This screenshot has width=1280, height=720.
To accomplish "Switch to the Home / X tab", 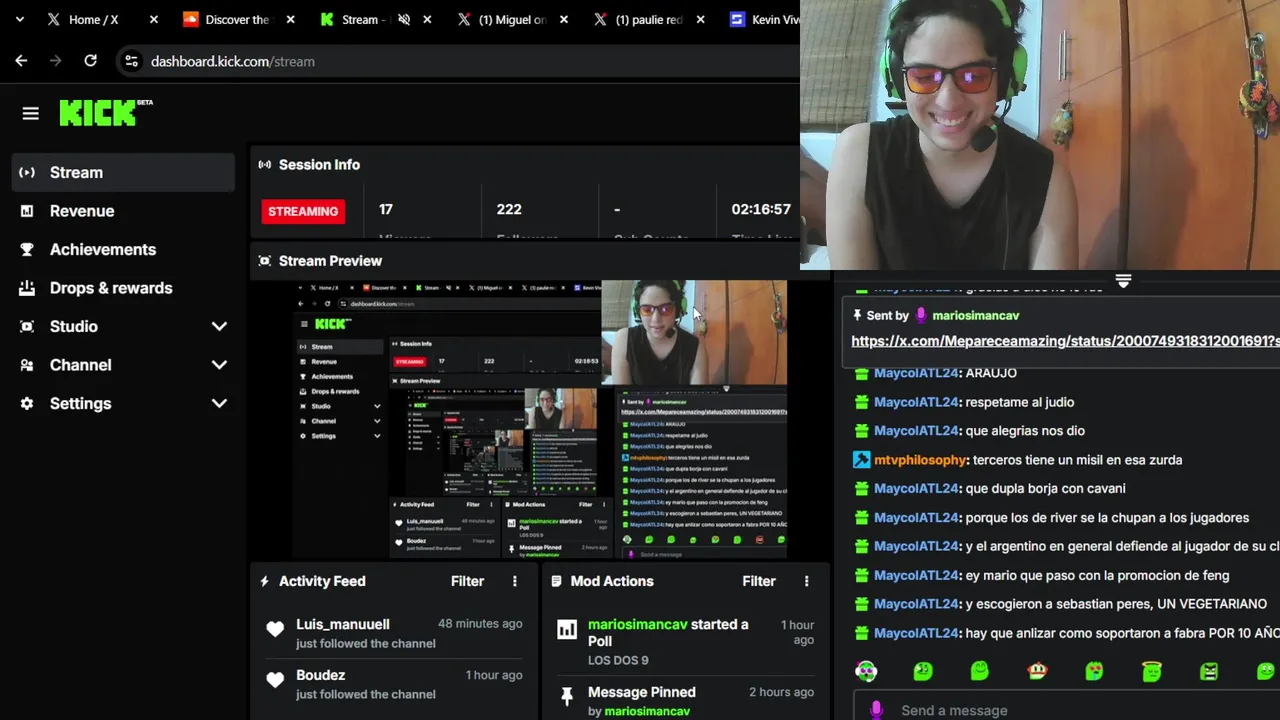I will point(93,19).
